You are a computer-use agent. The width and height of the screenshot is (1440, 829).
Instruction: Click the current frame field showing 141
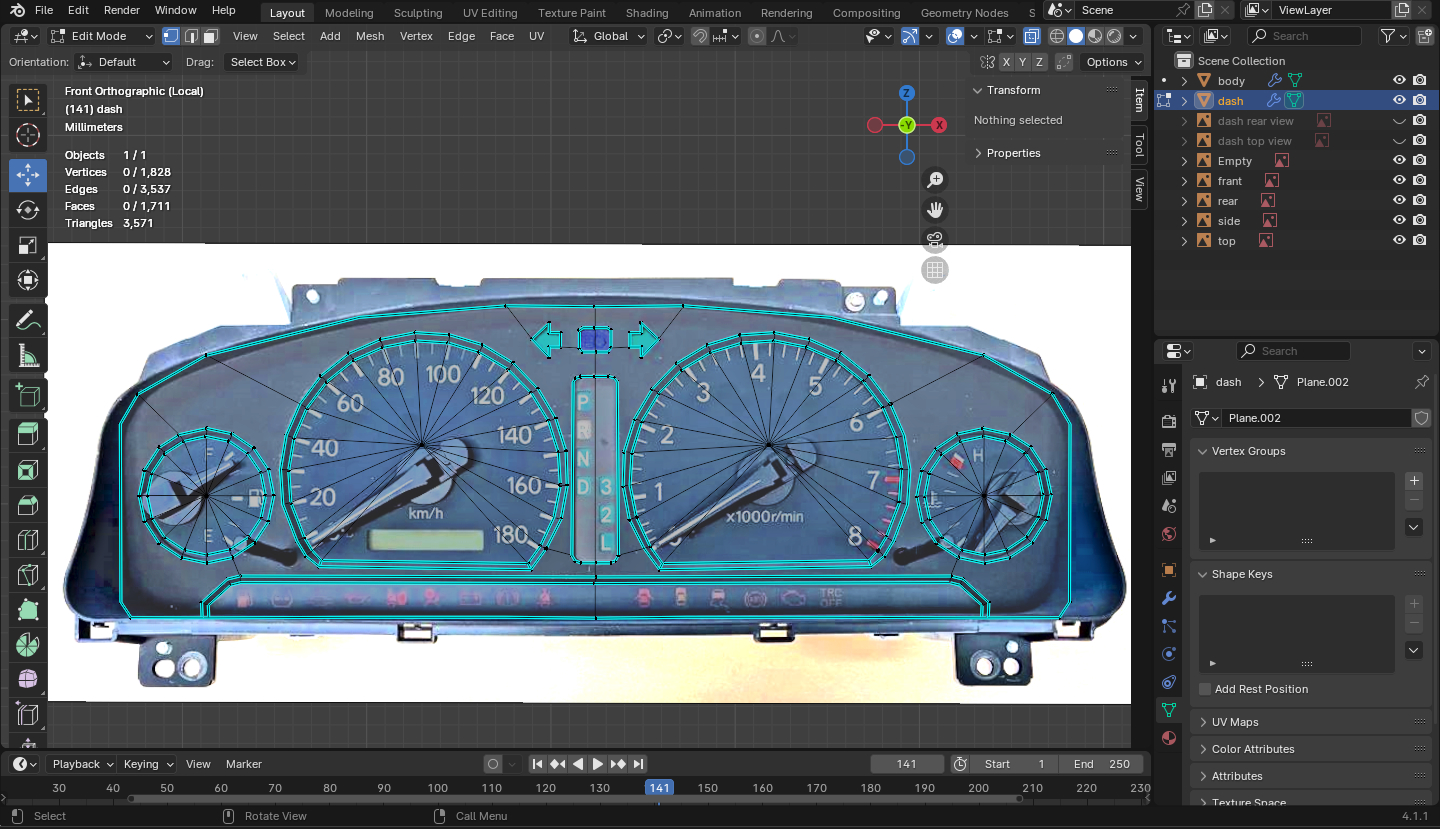(x=906, y=764)
